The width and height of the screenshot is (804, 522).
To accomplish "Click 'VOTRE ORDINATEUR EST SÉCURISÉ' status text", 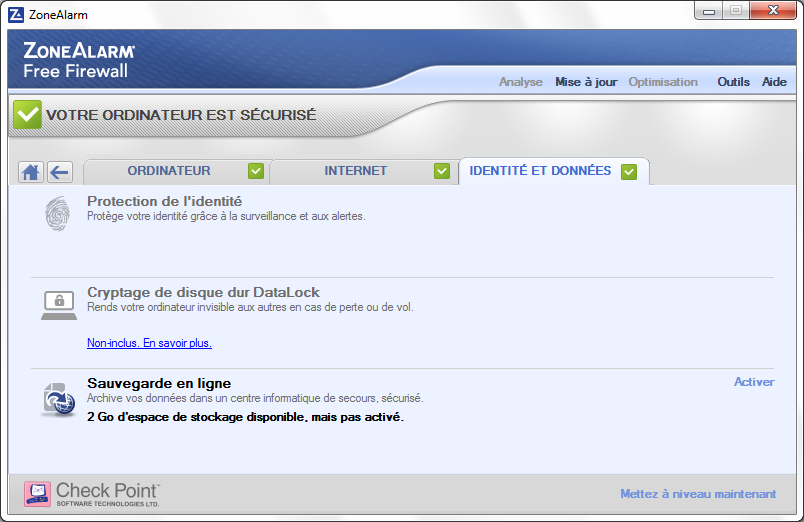I will coord(181,115).
